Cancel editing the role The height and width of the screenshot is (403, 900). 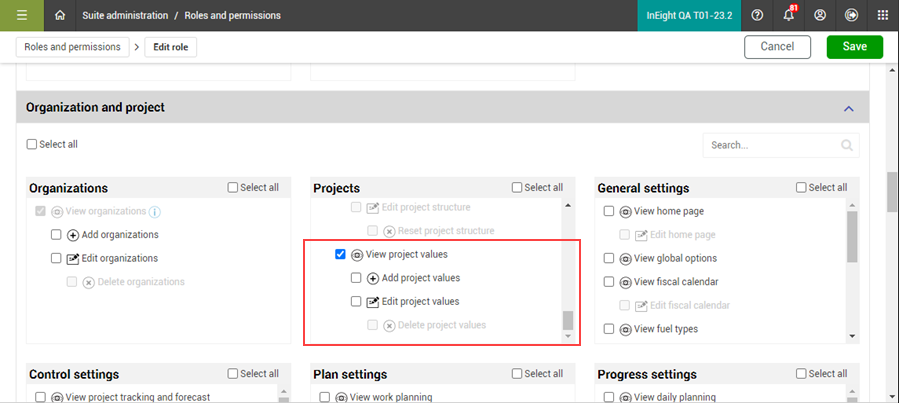click(x=777, y=47)
